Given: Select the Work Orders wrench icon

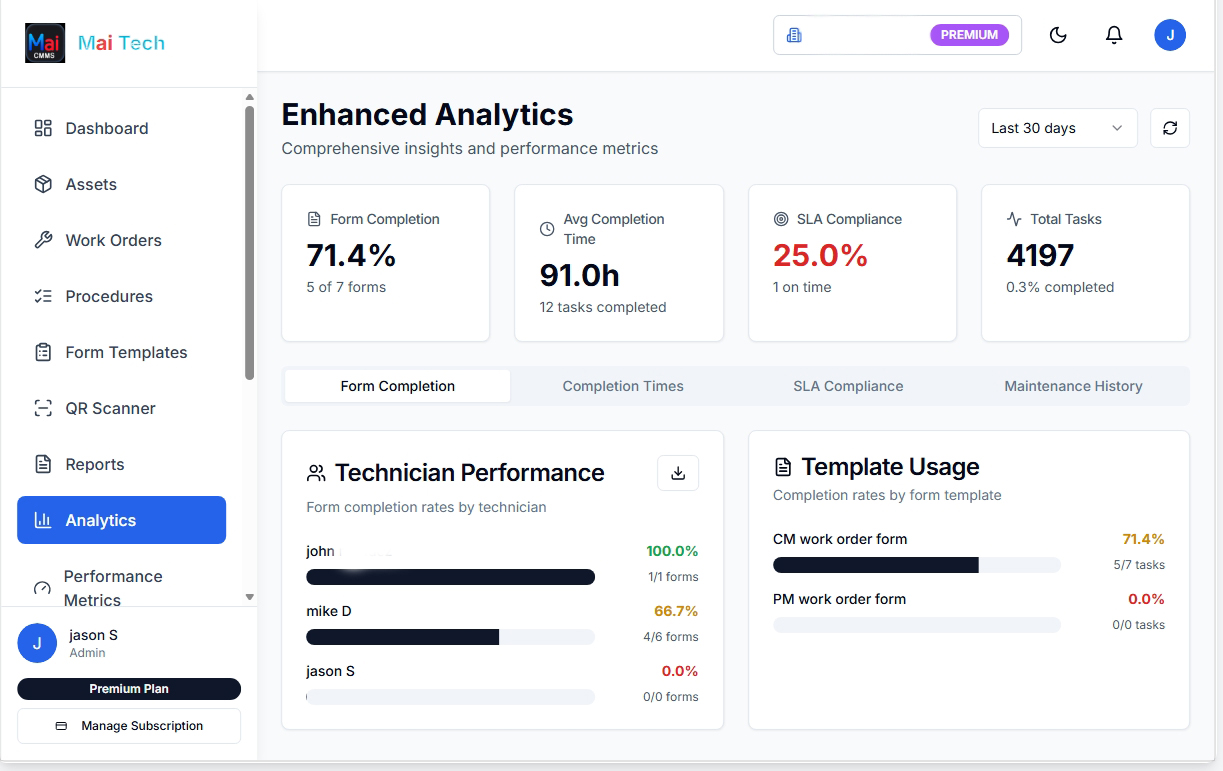Looking at the screenshot, I should tap(41, 240).
